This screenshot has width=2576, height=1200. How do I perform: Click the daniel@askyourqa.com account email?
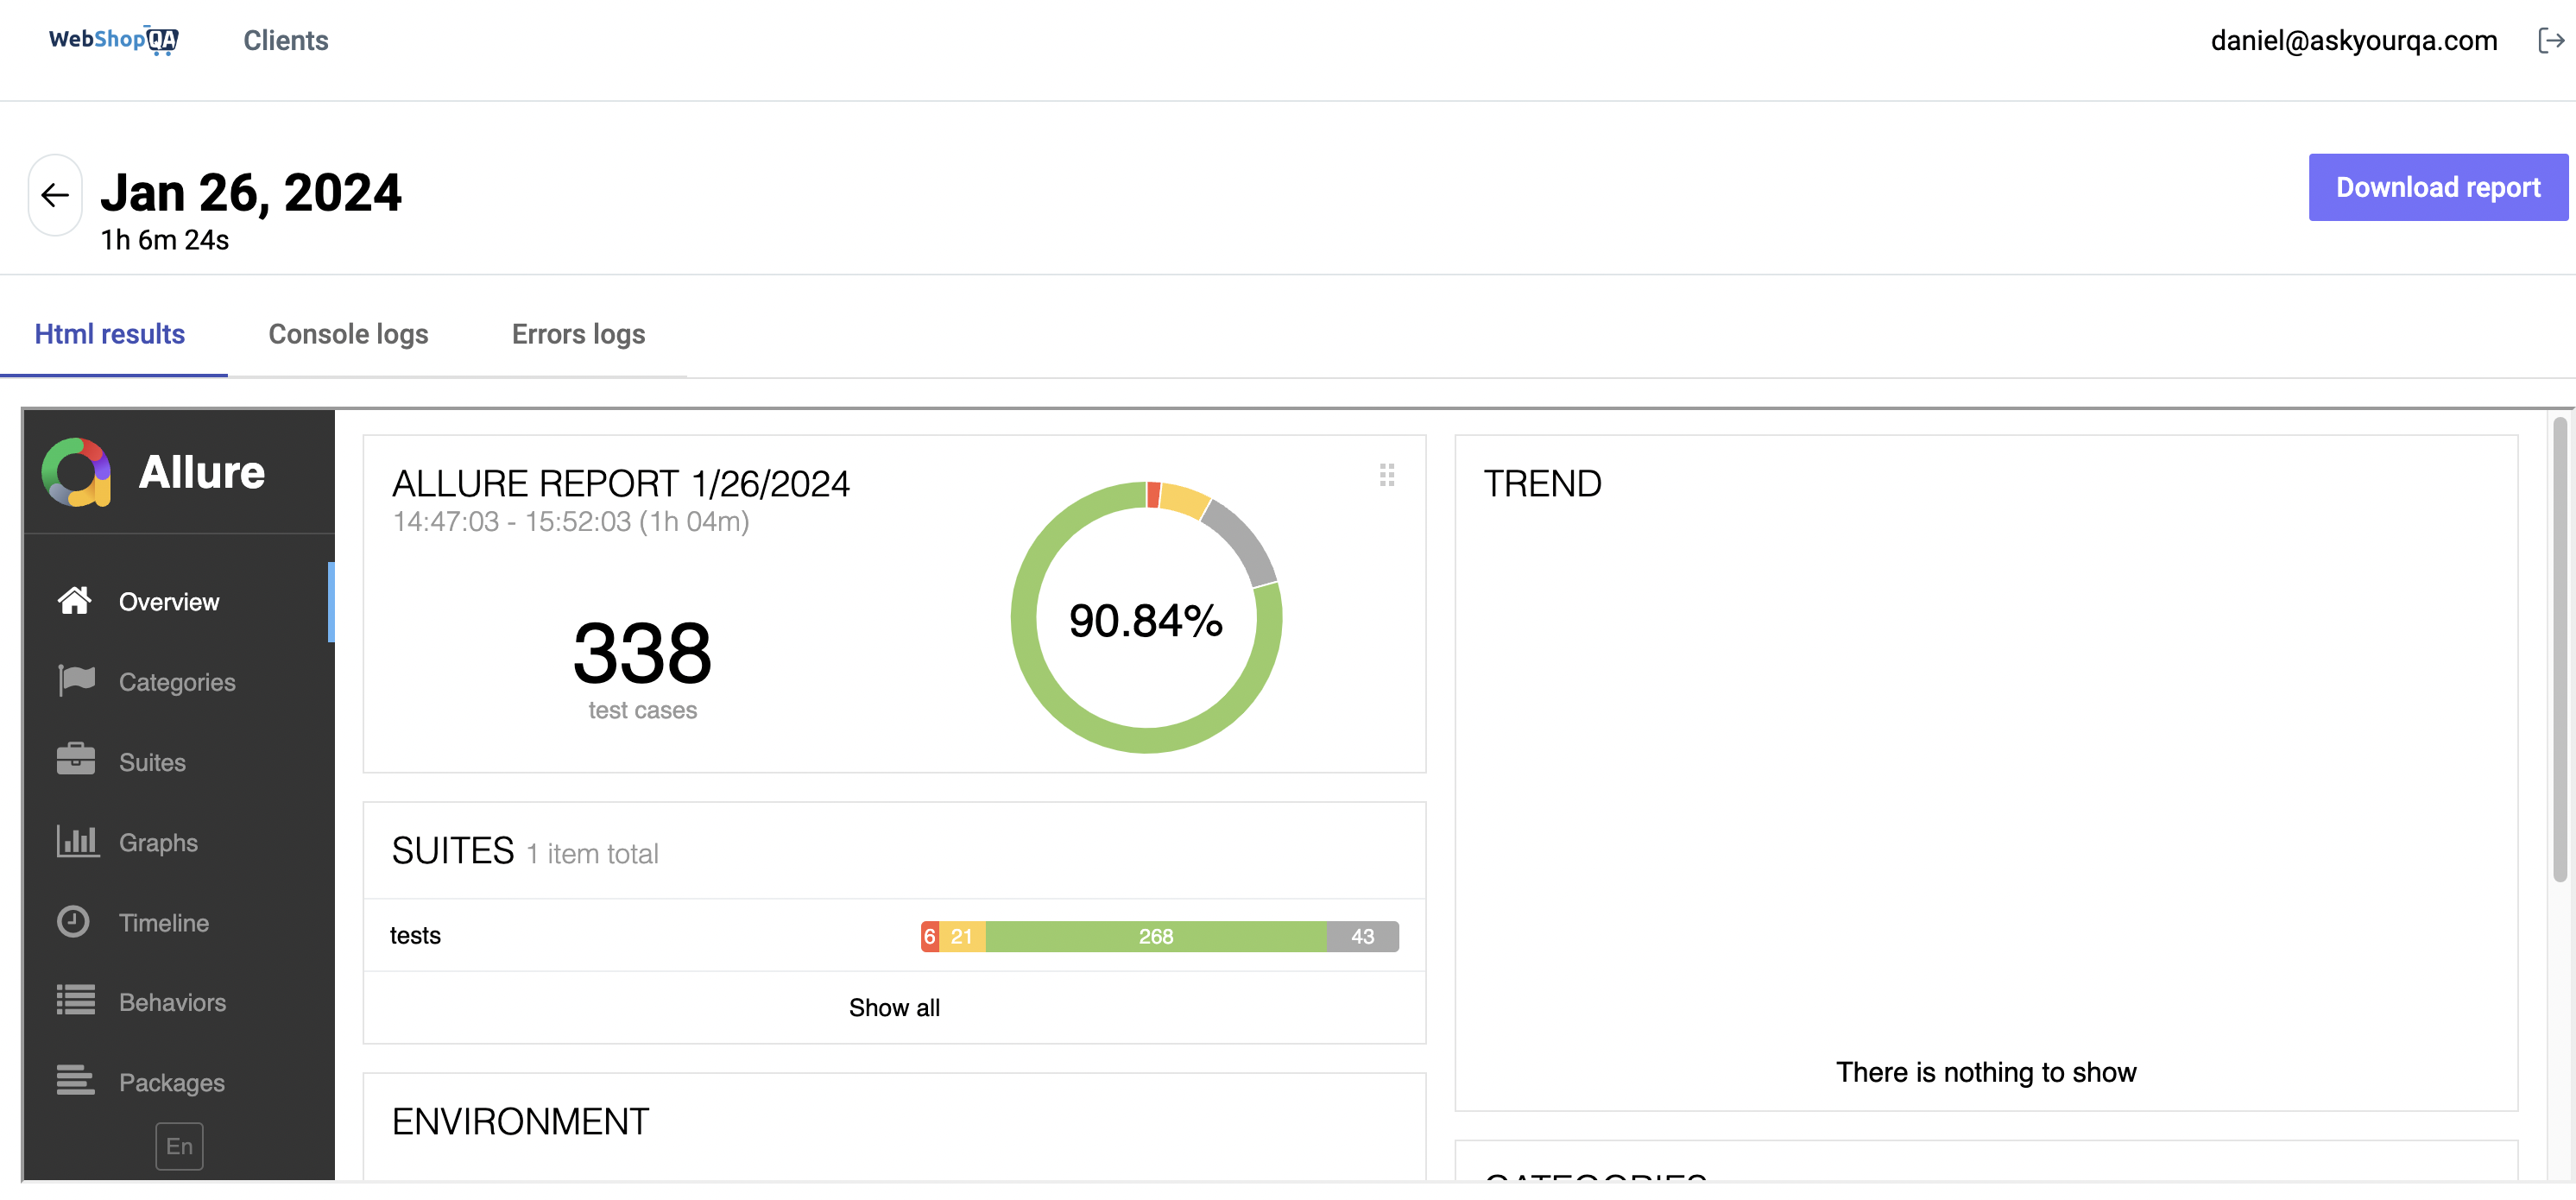tap(2354, 40)
